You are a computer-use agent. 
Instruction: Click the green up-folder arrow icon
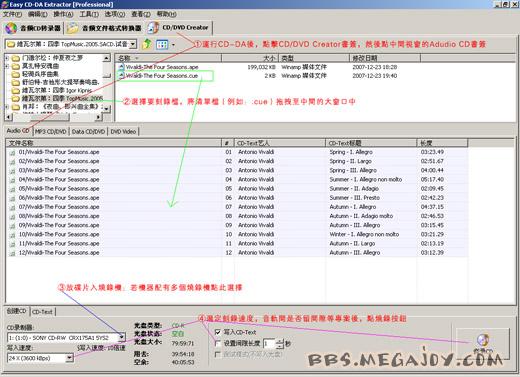click(x=147, y=44)
